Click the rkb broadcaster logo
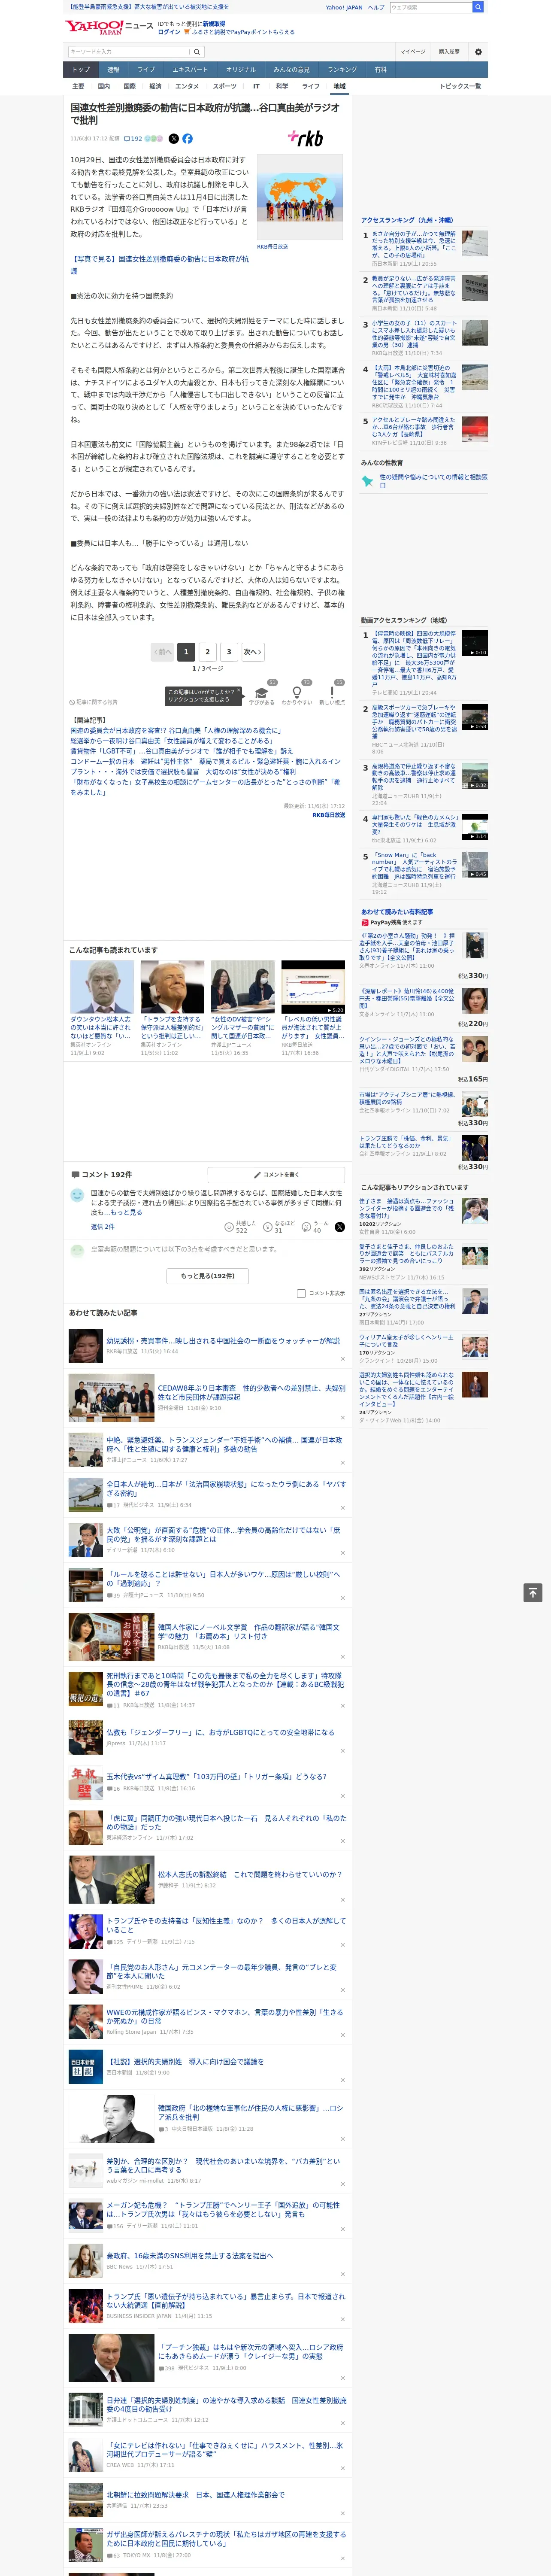This screenshot has width=551, height=2576. 305,138
